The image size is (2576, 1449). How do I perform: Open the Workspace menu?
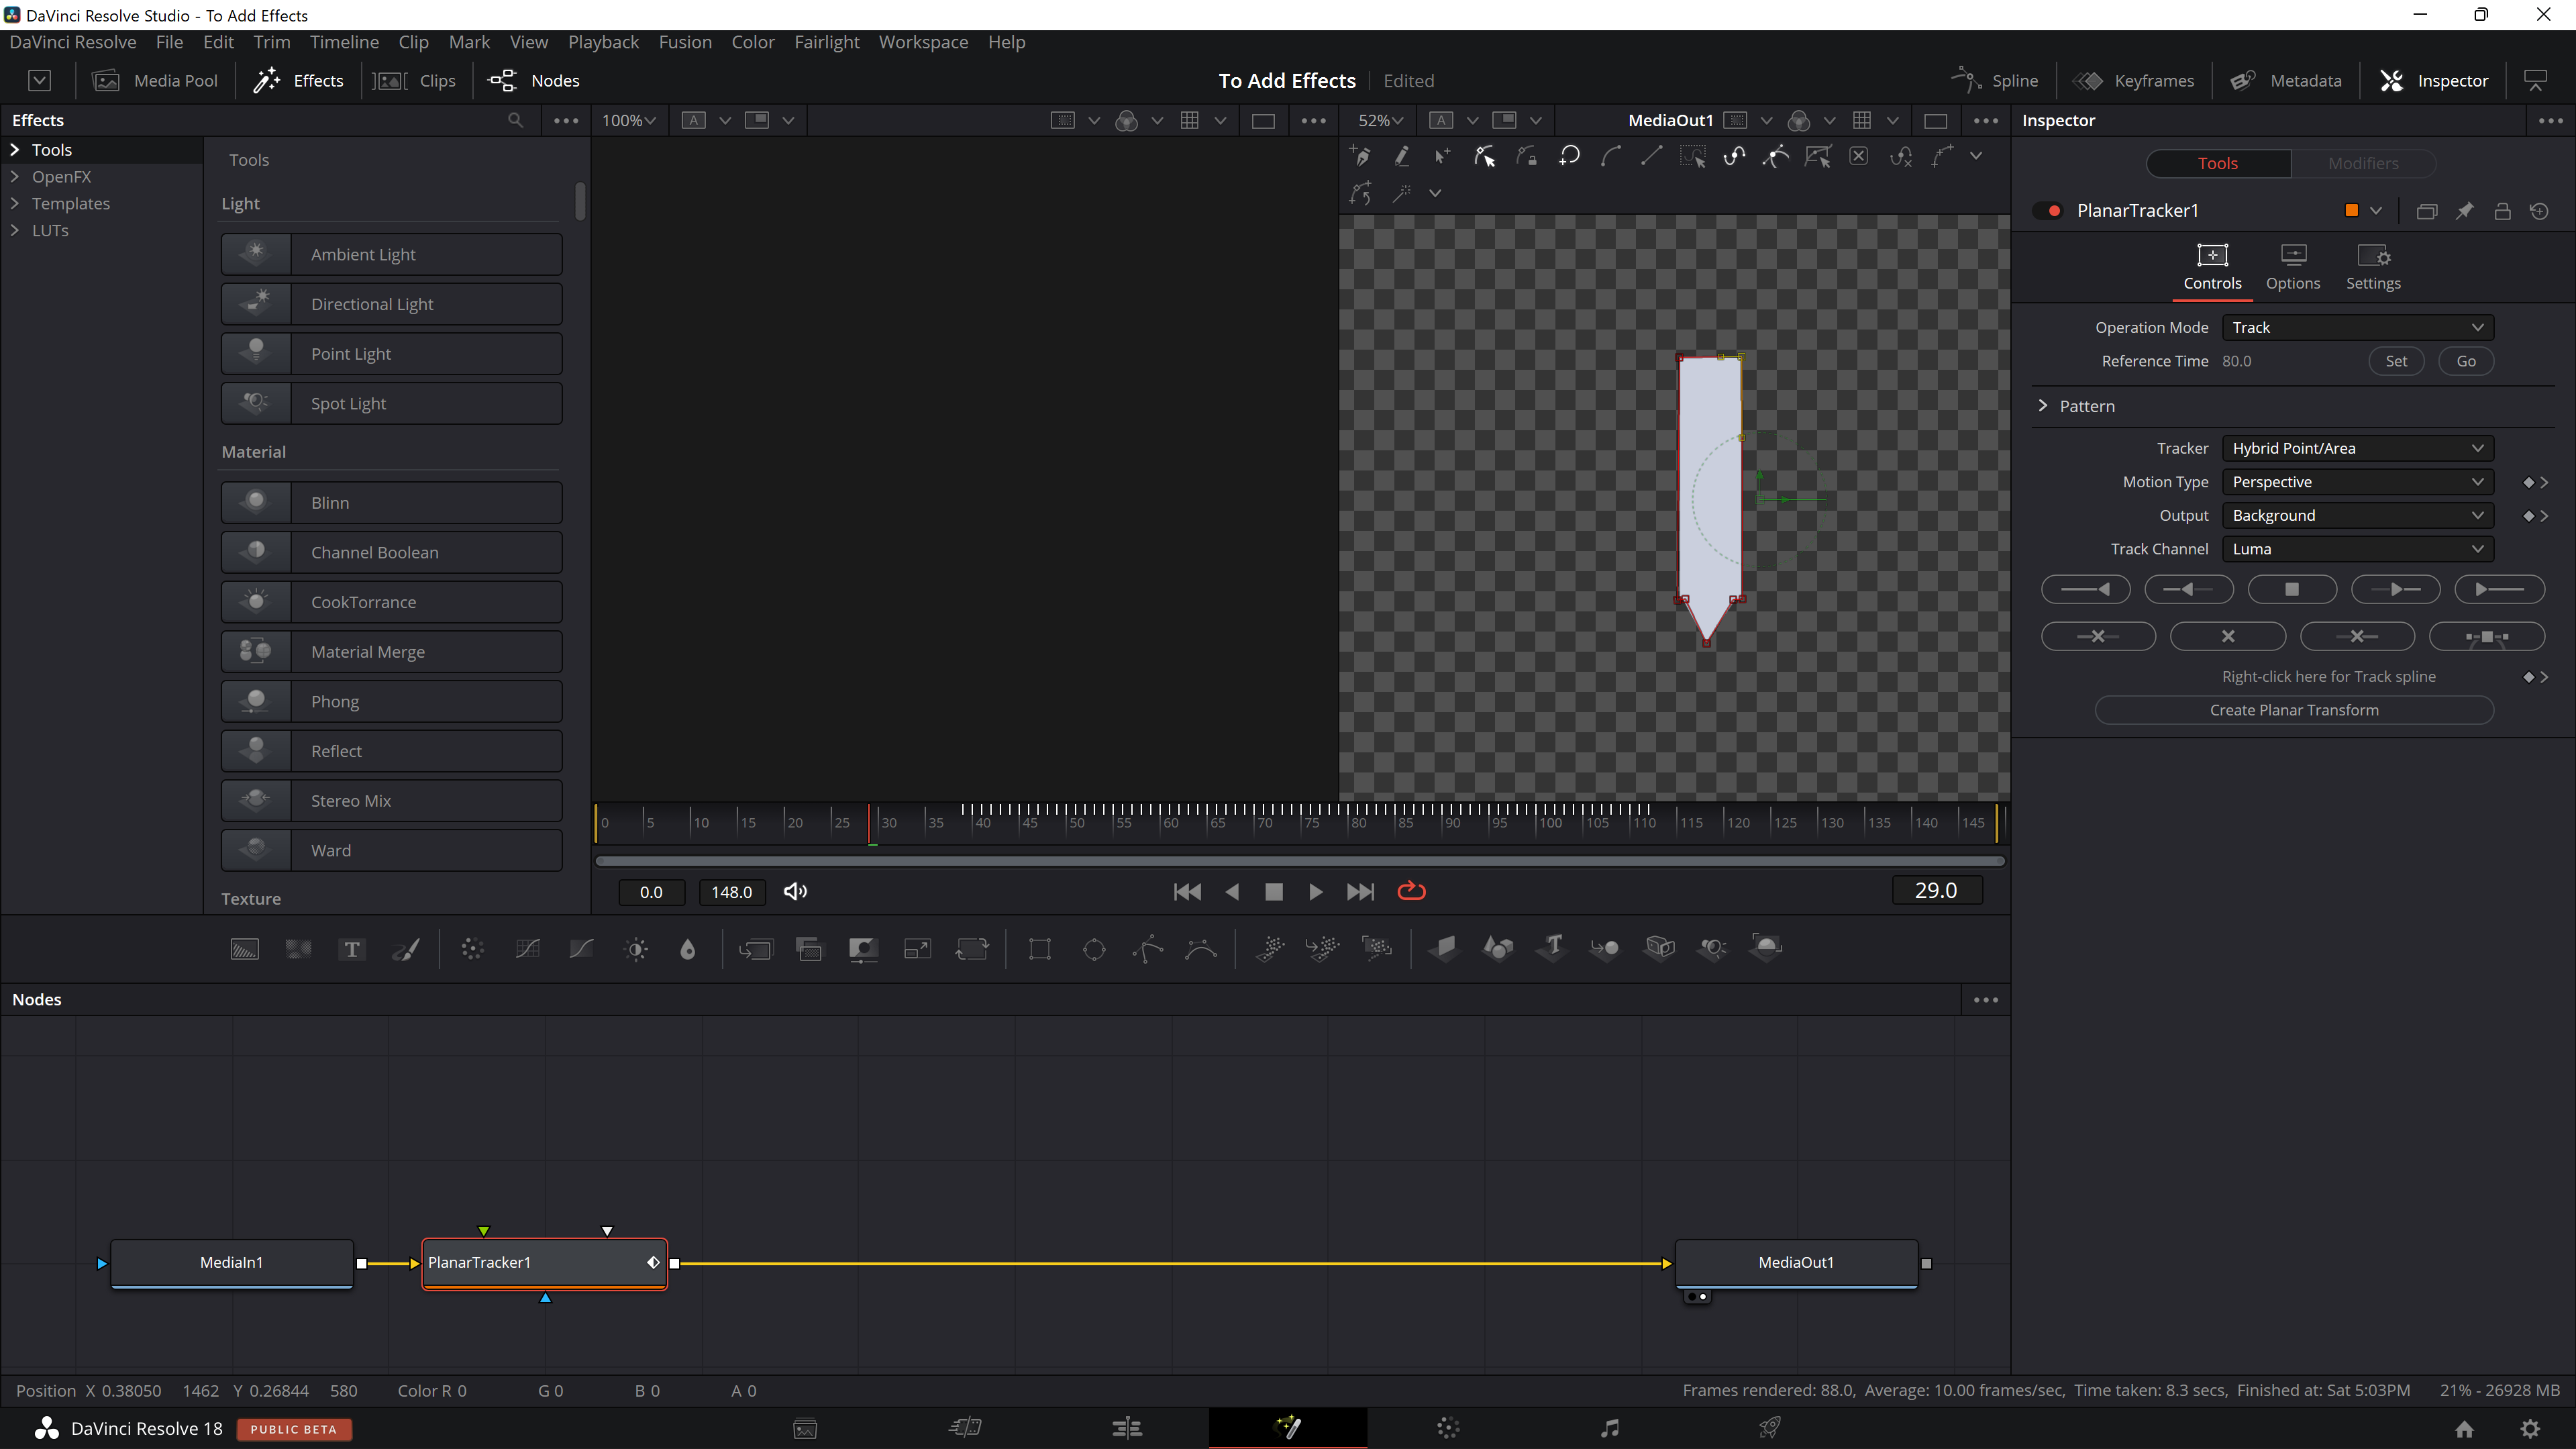tap(923, 42)
